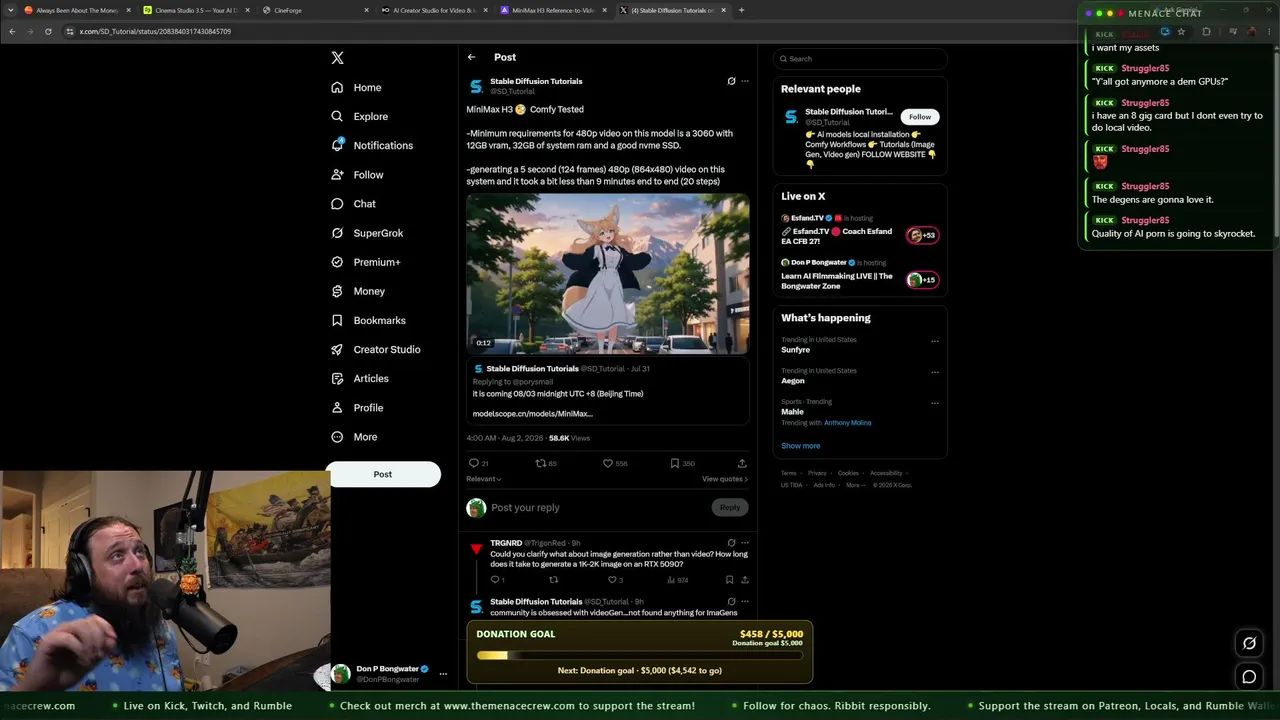Switch to the AI Creator Studio browser tab
Image resolution: width=1280 pixels, height=720 pixels.
coord(432,10)
